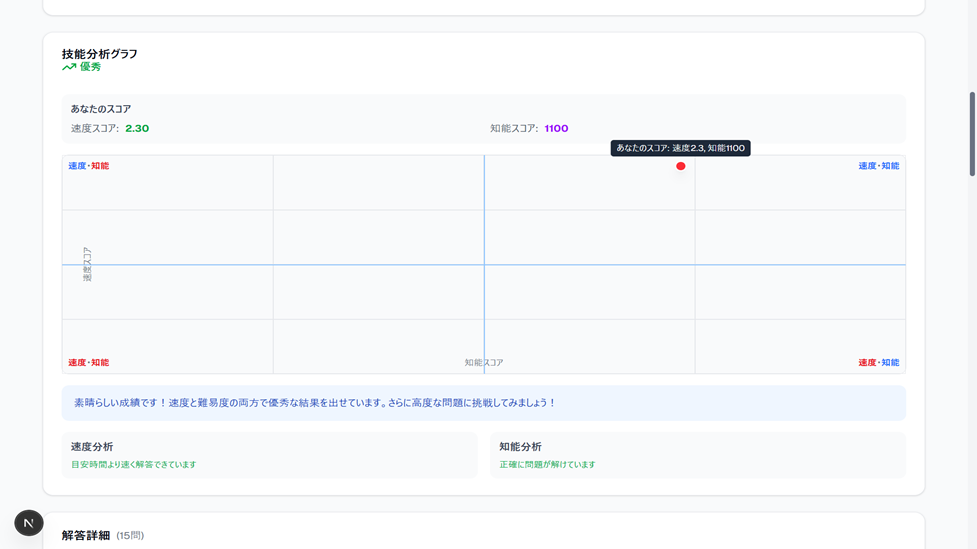Click the bottom-right quadrant 速度・知能 label
Screen dimensions: 977x549
878,363
